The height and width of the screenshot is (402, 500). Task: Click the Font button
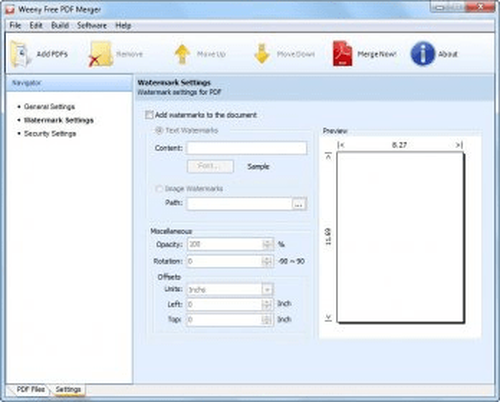pyautogui.click(x=210, y=166)
